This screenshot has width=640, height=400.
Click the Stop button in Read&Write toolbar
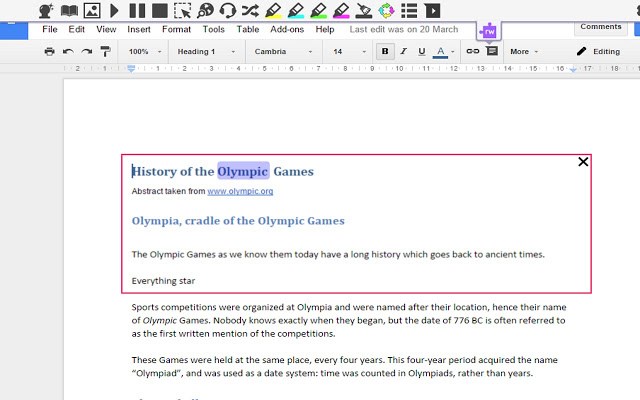pyautogui.click(x=160, y=11)
